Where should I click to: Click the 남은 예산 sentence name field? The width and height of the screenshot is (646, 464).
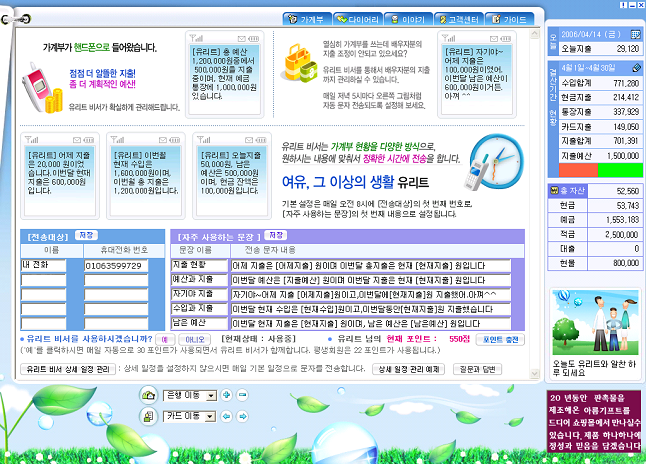point(199,323)
